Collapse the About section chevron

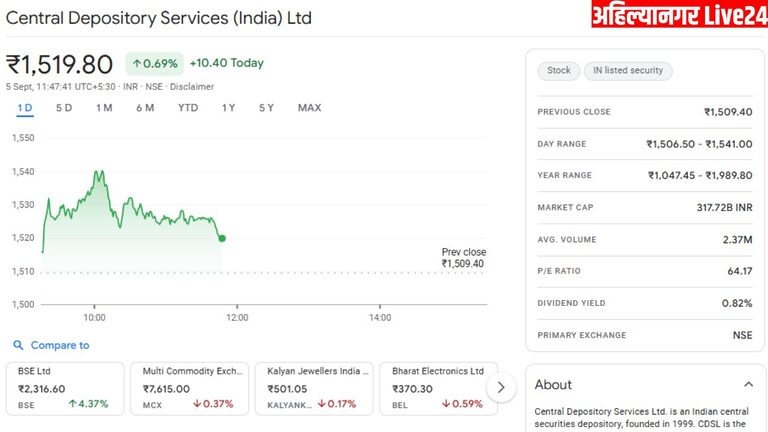pyautogui.click(x=747, y=384)
